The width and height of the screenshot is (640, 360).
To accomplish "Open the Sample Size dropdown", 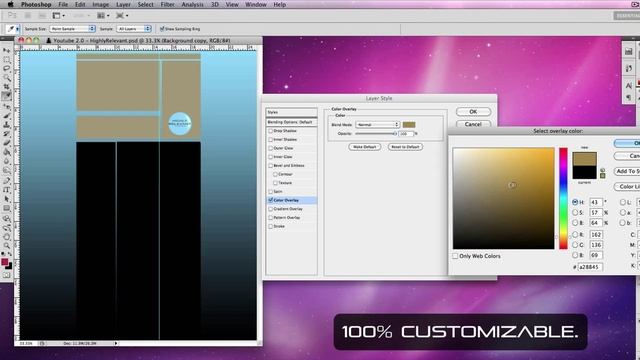I will point(73,29).
